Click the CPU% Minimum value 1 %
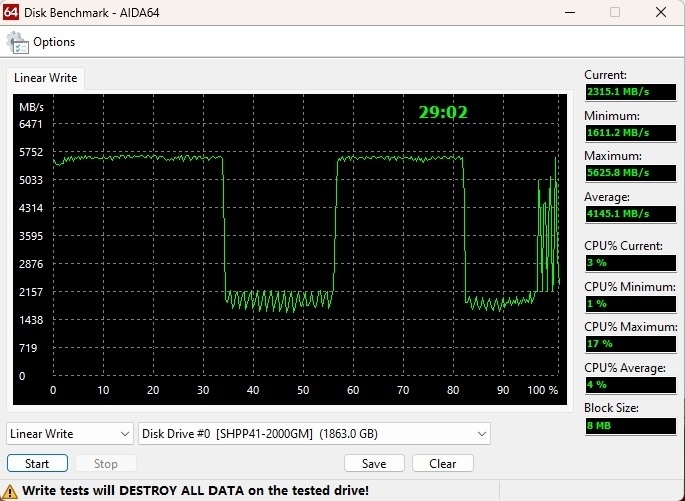Image resolution: width=685 pixels, height=501 pixels. pos(630,304)
